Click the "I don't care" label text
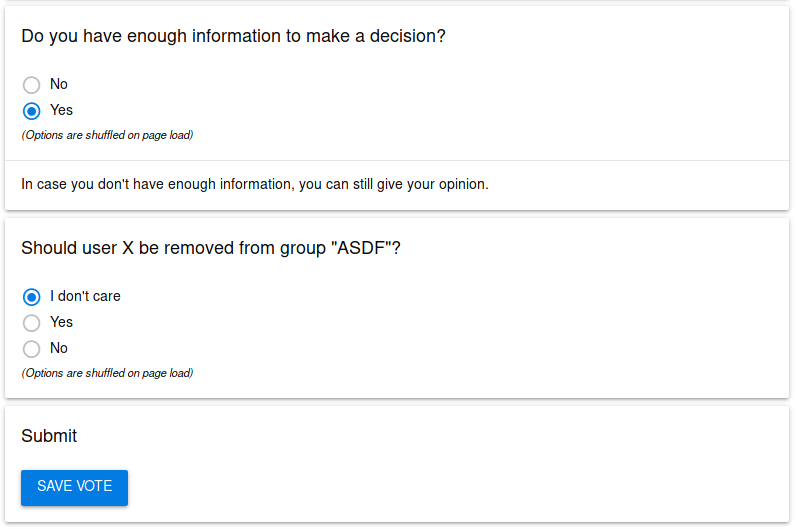This screenshot has width=797, height=529. [x=85, y=297]
